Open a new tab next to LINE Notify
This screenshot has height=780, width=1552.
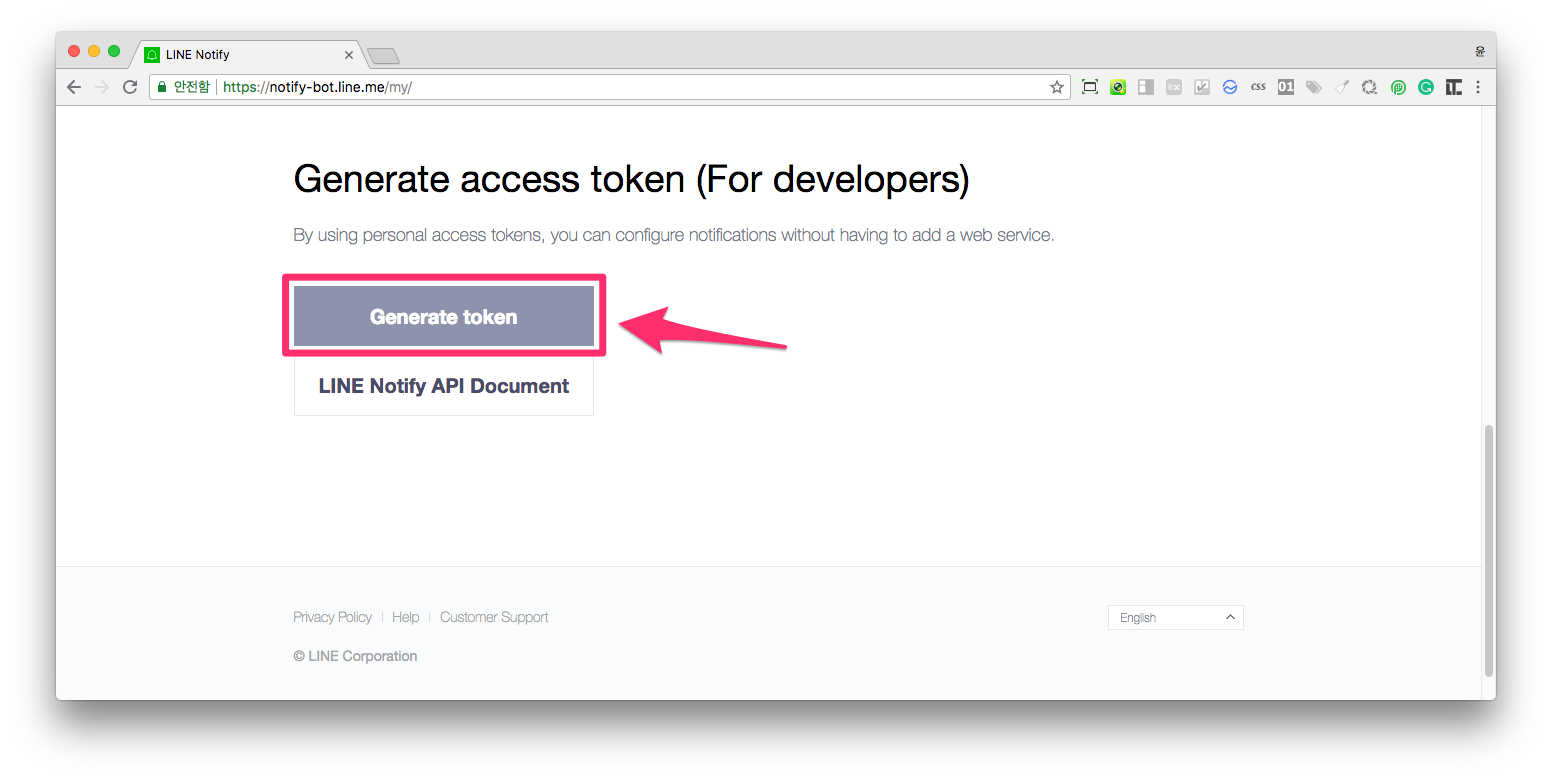tap(384, 55)
